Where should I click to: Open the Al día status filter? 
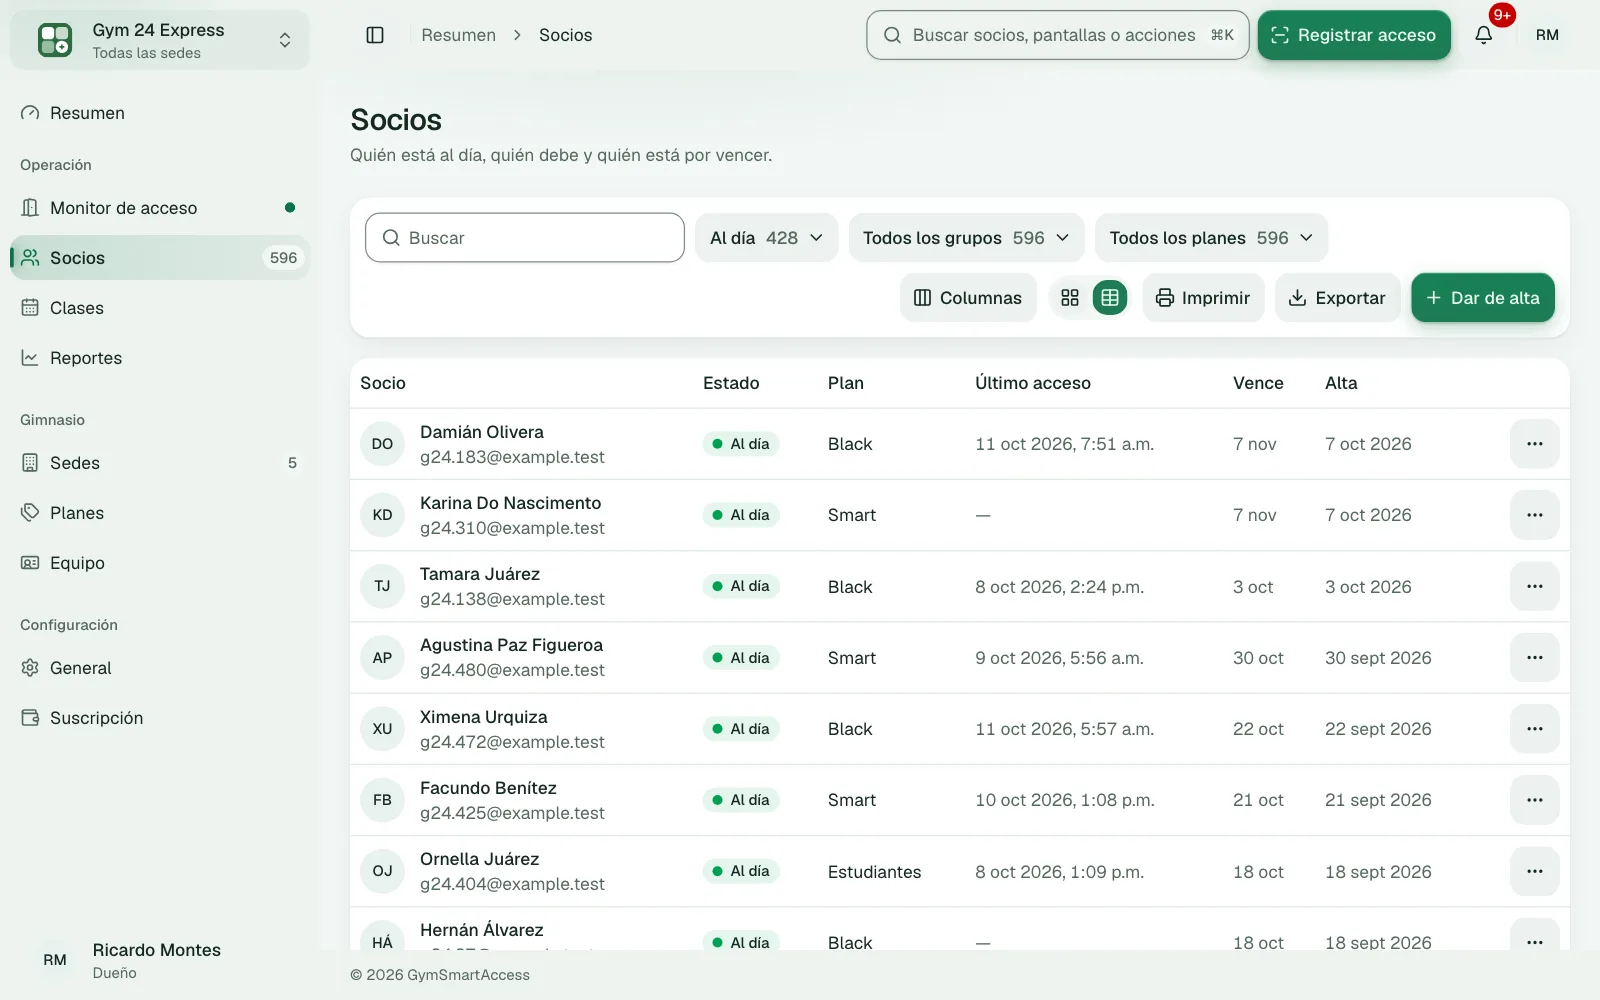(x=766, y=238)
